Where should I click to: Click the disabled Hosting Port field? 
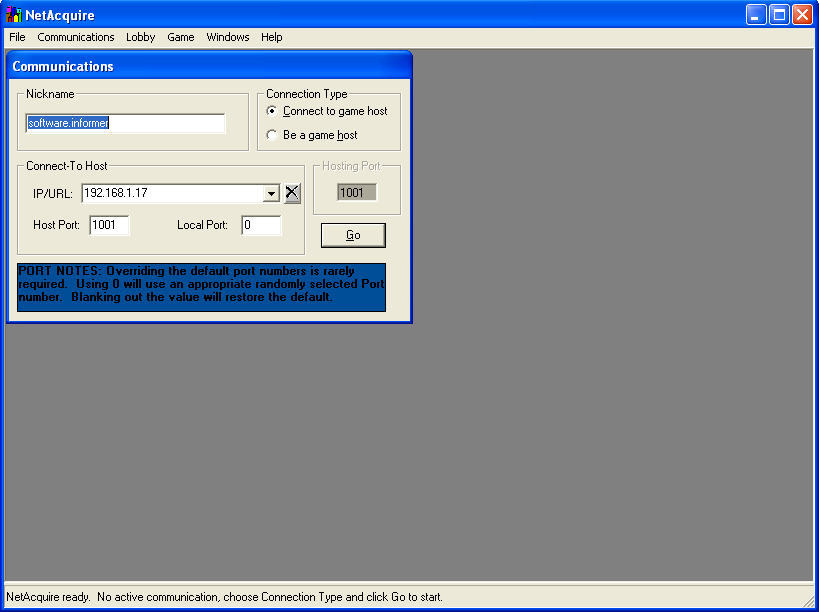click(357, 193)
